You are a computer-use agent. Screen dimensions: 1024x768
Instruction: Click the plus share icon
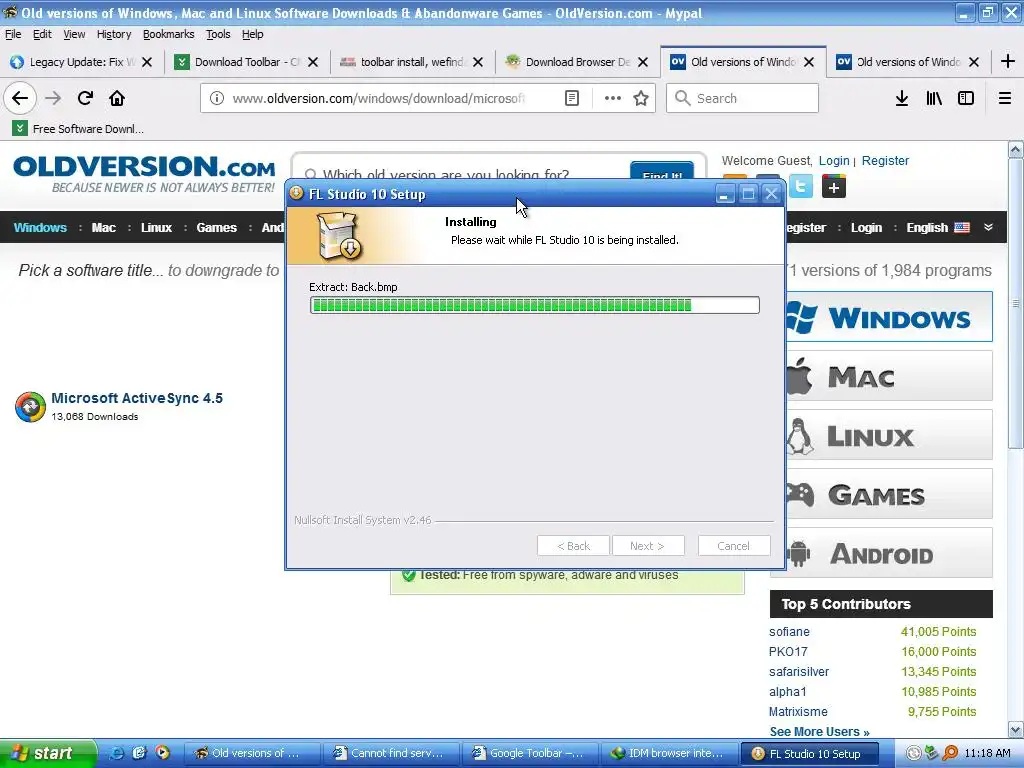tap(833, 187)
